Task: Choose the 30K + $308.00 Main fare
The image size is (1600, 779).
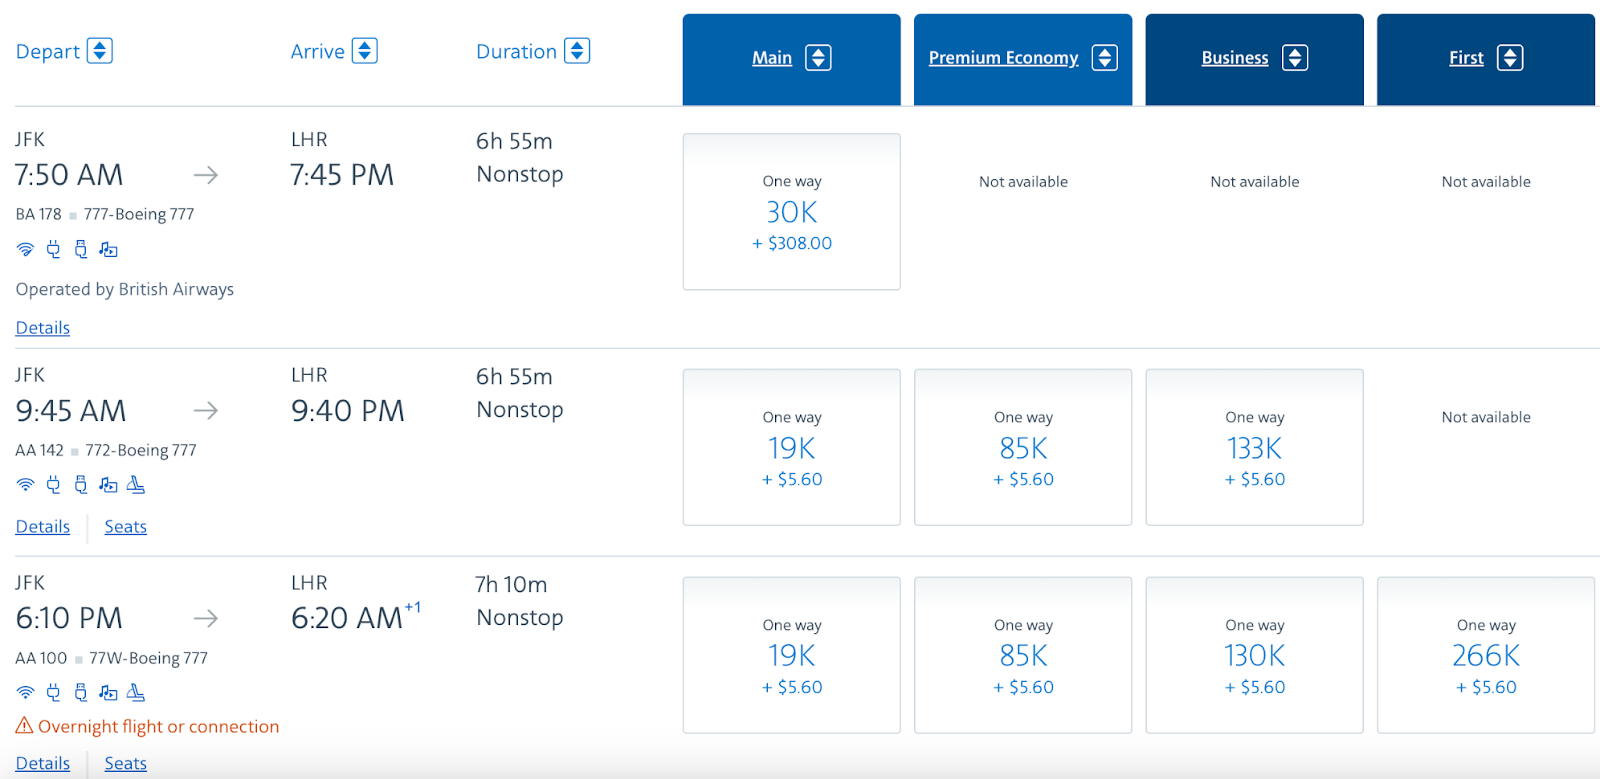Action: [792, 212]
